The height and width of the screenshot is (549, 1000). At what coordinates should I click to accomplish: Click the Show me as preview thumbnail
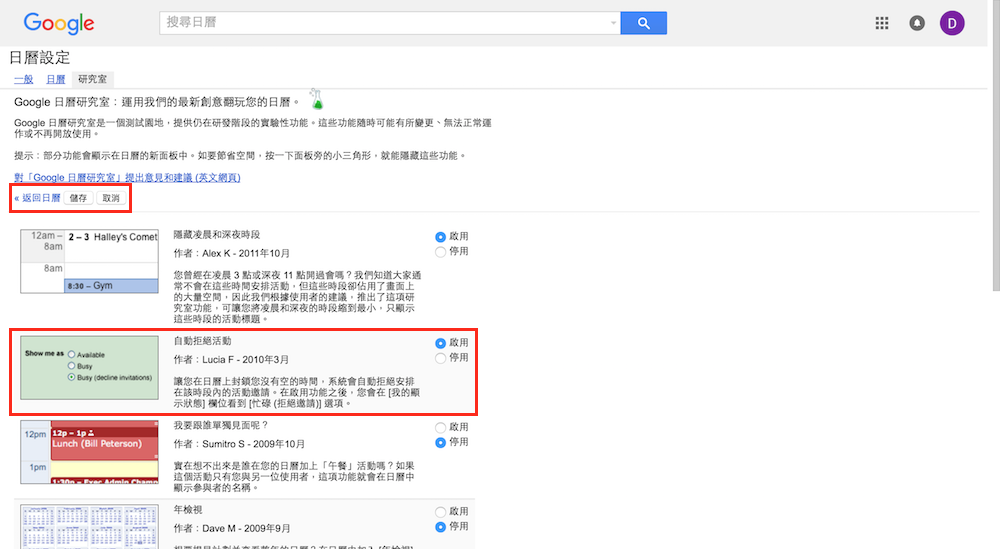[89, 368]
